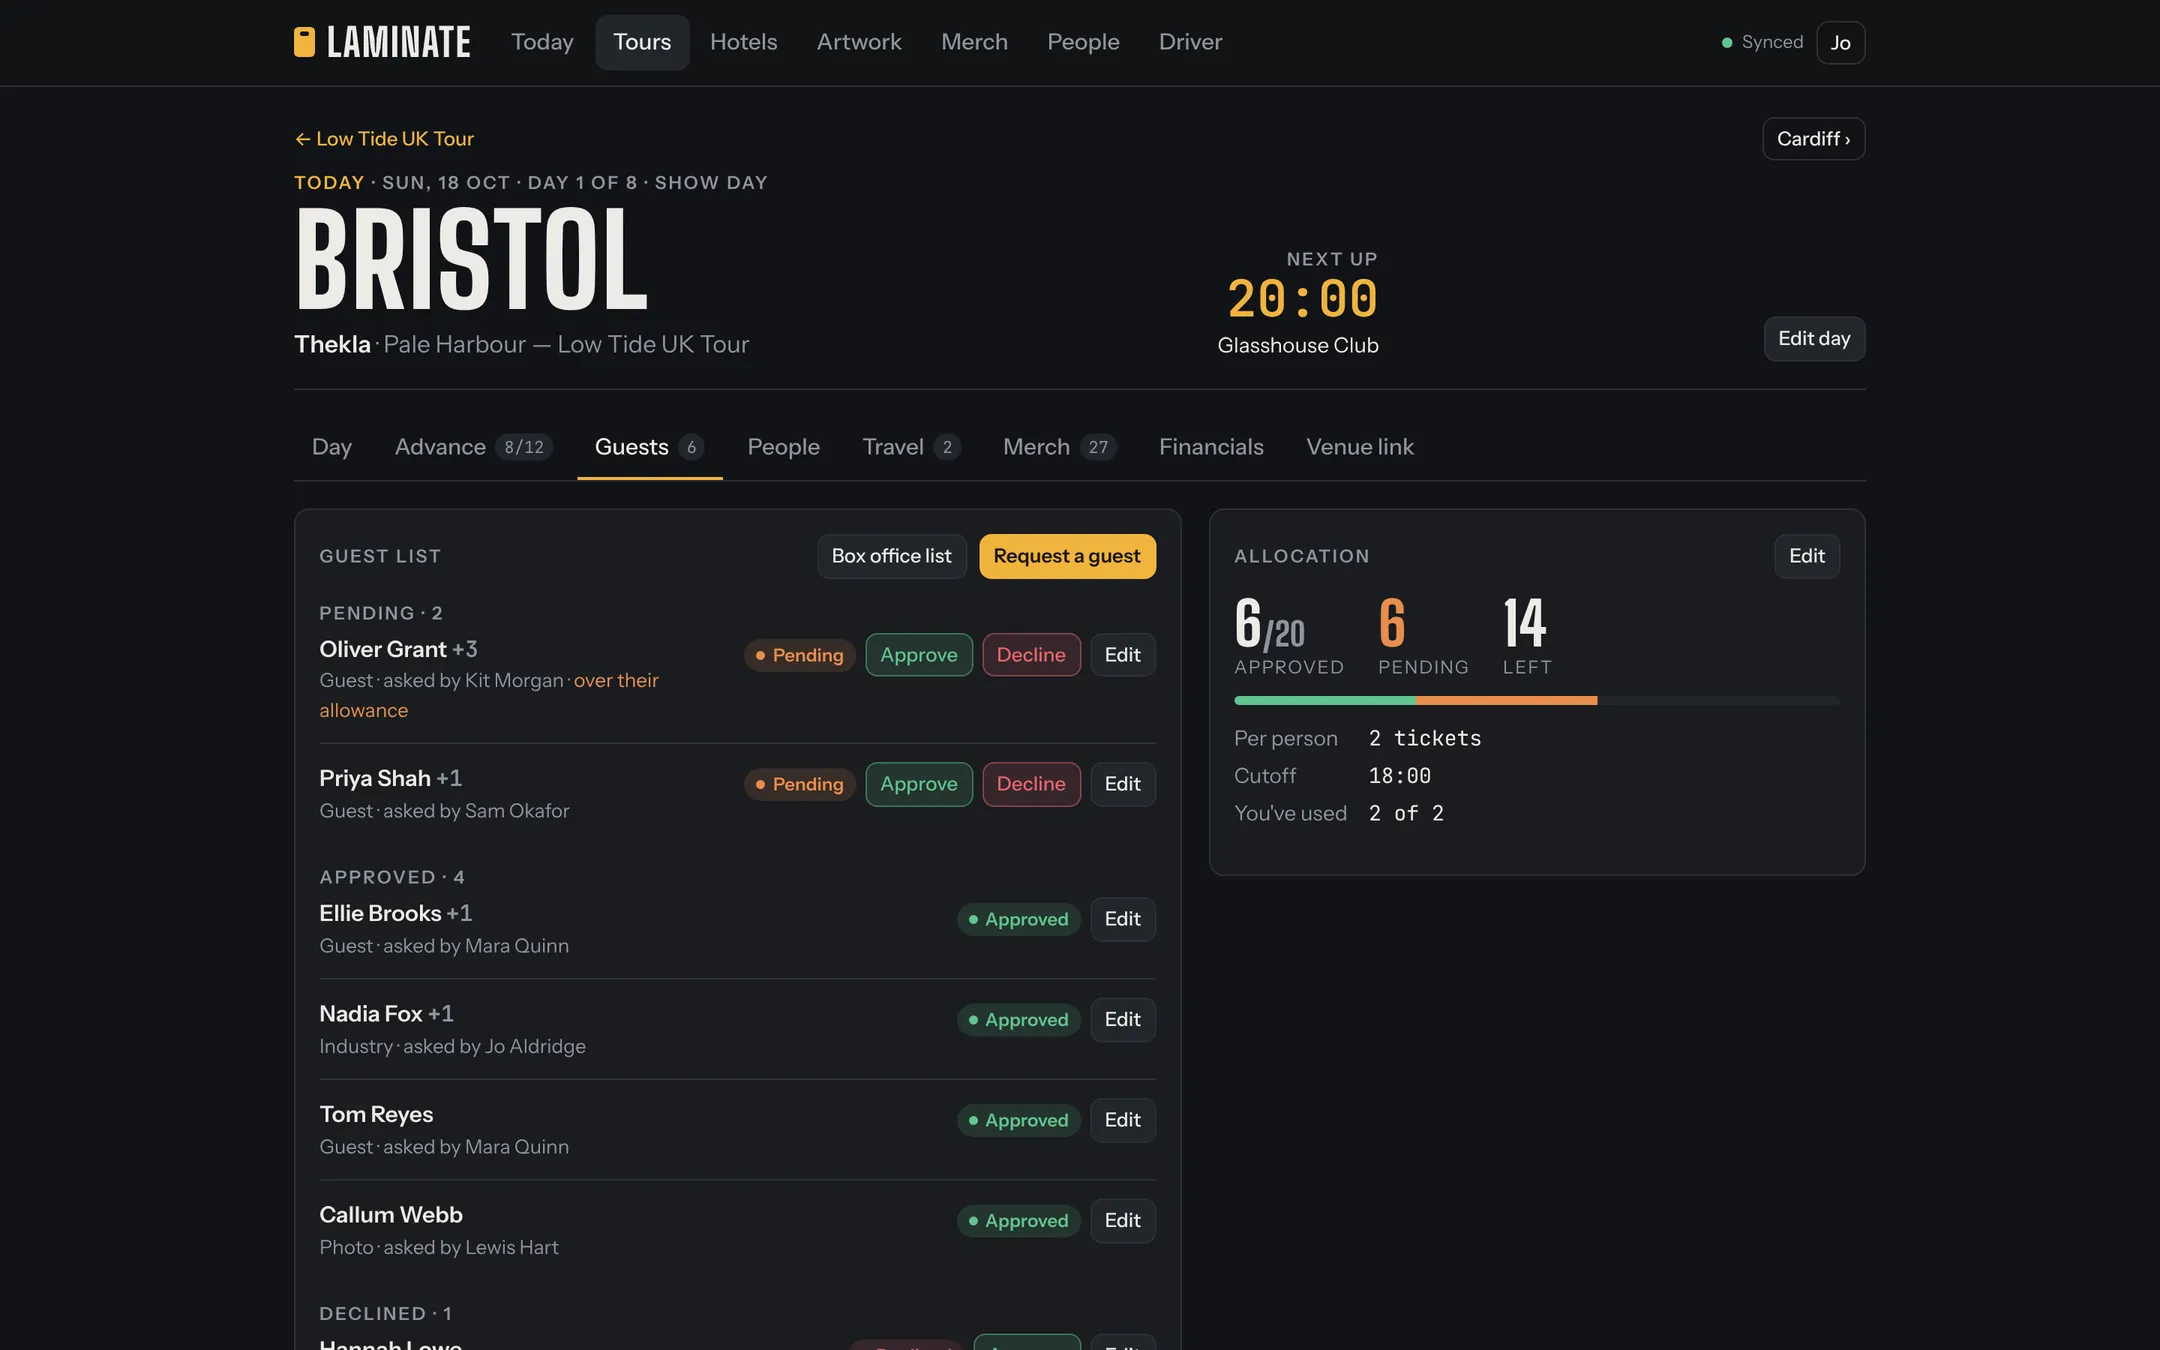Open the Jo user avatar menu
Screen dimensions: 2160x1350
tap(1840, 42)
